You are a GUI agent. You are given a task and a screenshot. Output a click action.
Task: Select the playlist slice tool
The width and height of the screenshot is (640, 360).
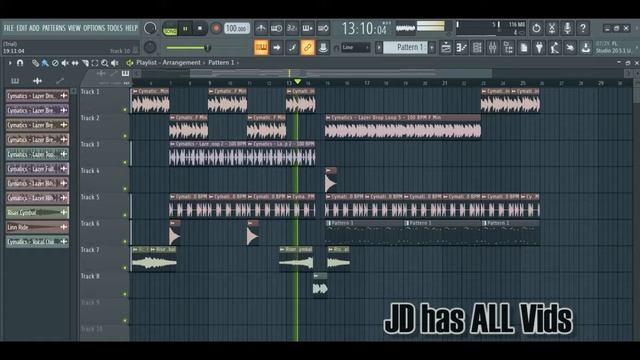[85, 63]
